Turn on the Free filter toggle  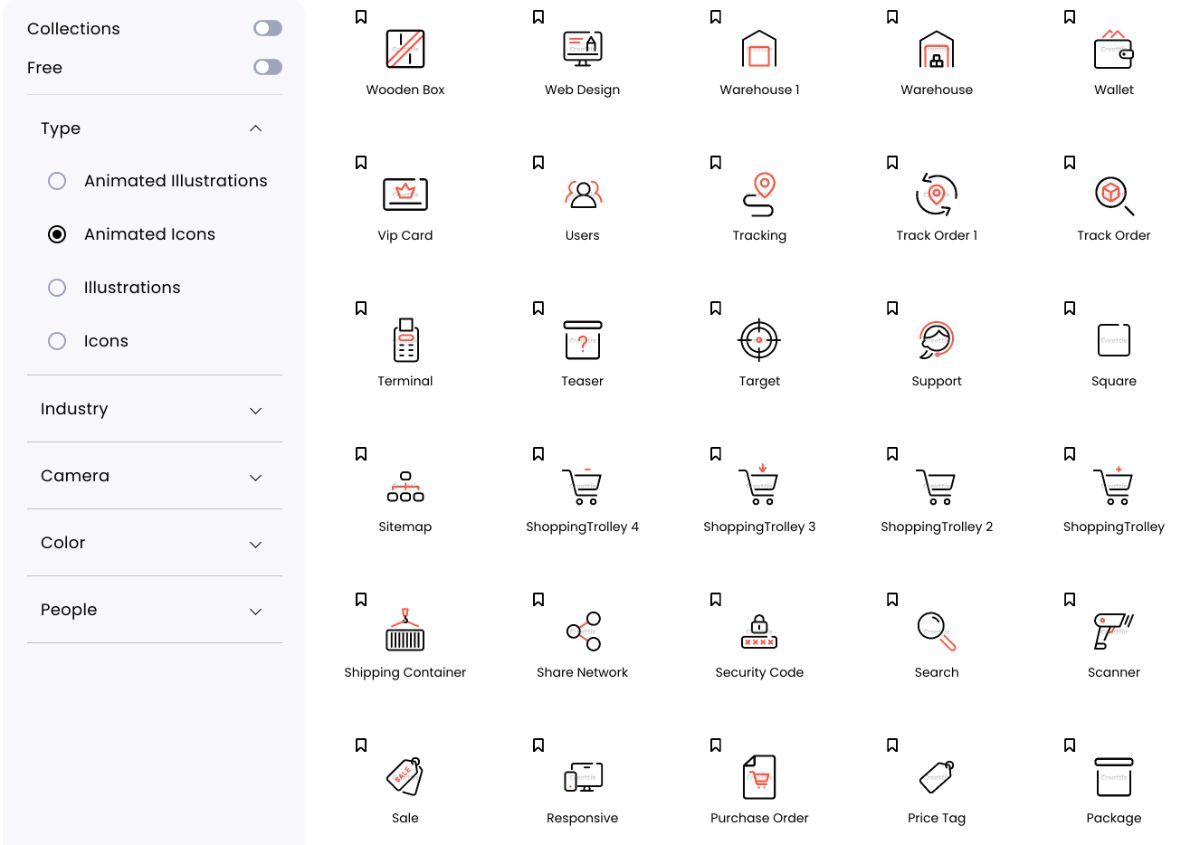pos(266,67)
